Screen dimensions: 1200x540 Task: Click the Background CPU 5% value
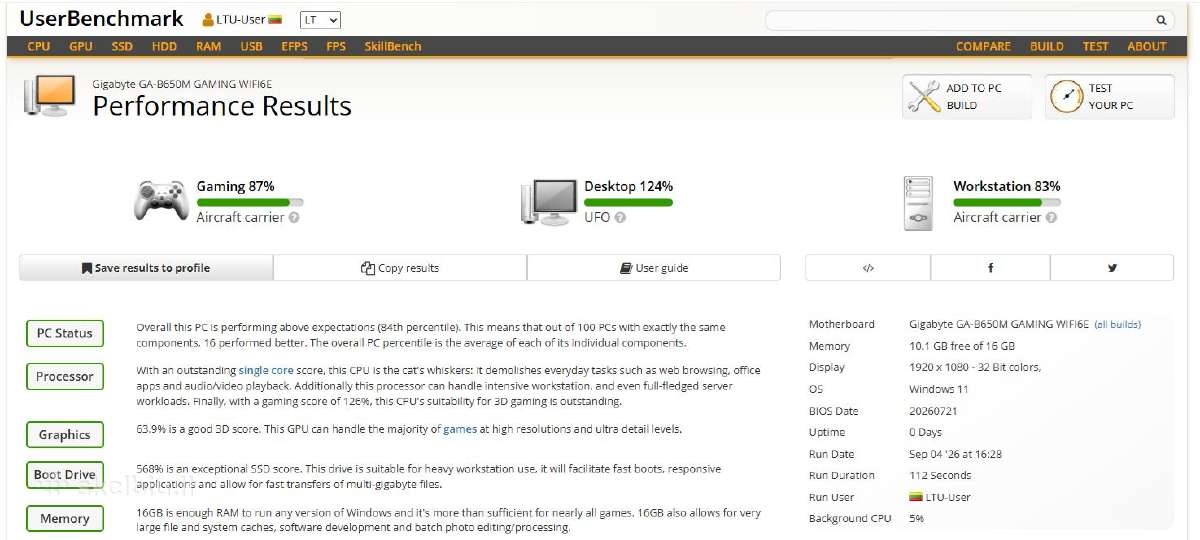click(916, 519)
